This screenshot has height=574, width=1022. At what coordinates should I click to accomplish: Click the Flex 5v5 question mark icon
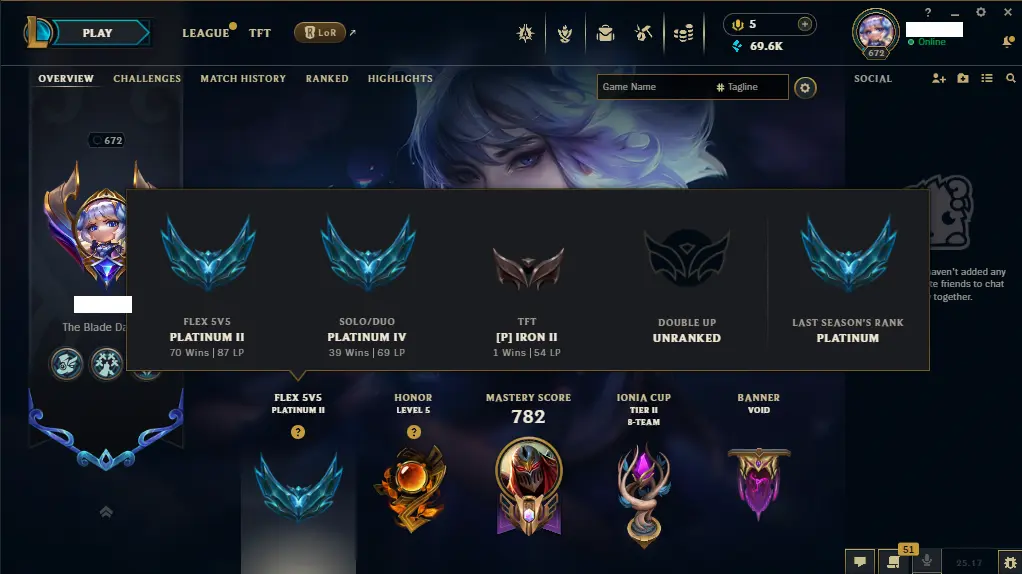pyautogui.click(x=298, y=432)
